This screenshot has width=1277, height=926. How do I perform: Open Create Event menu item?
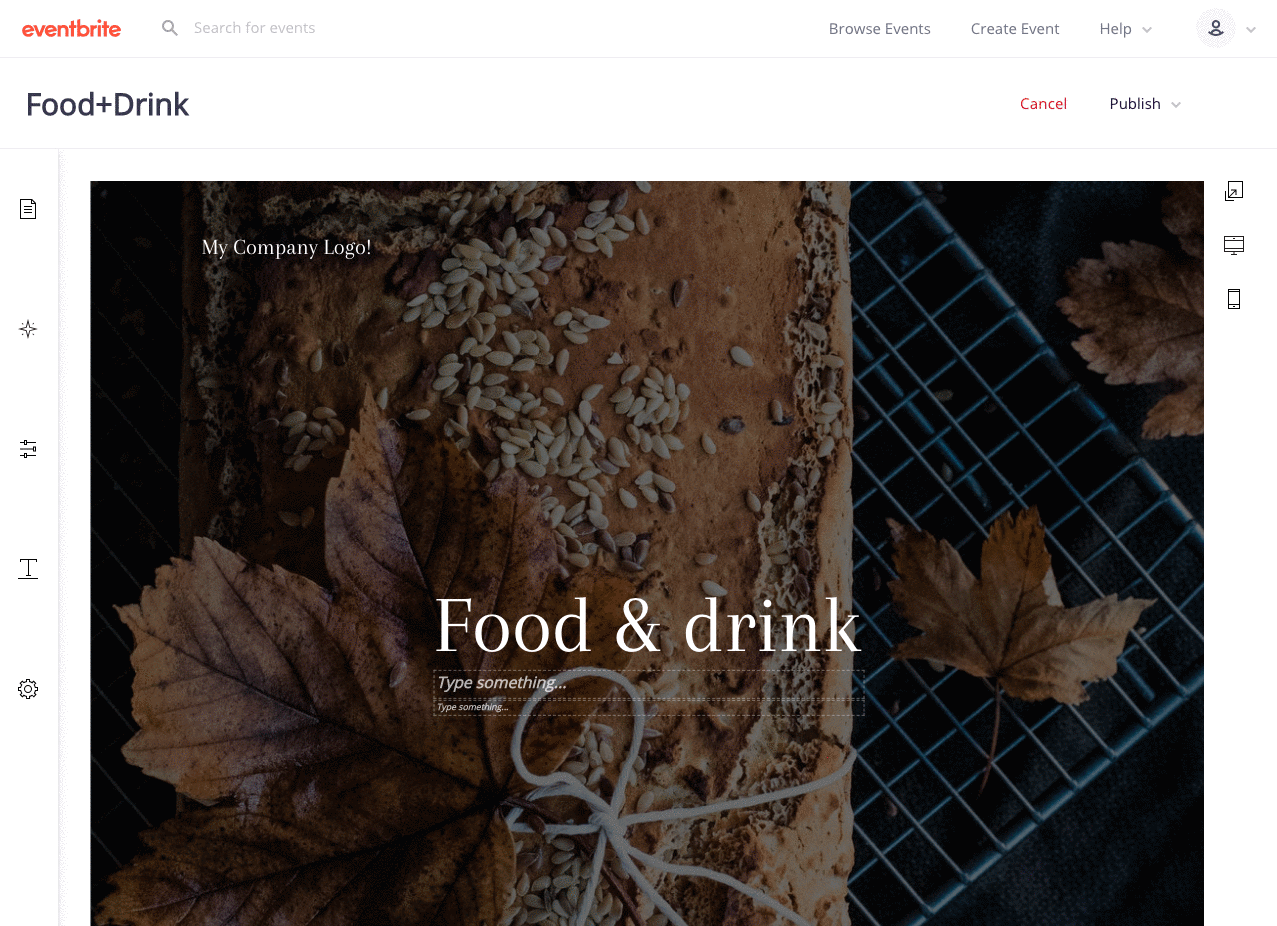1015,29
